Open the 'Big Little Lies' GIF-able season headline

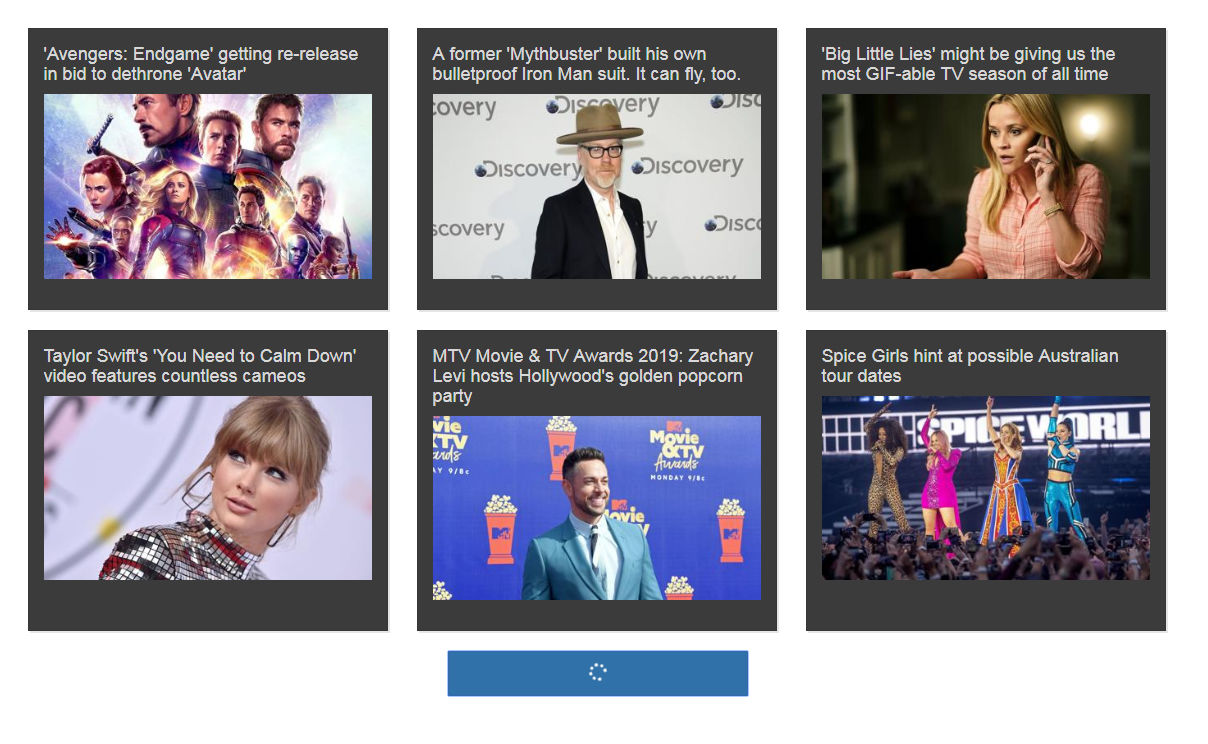point(968,64)
